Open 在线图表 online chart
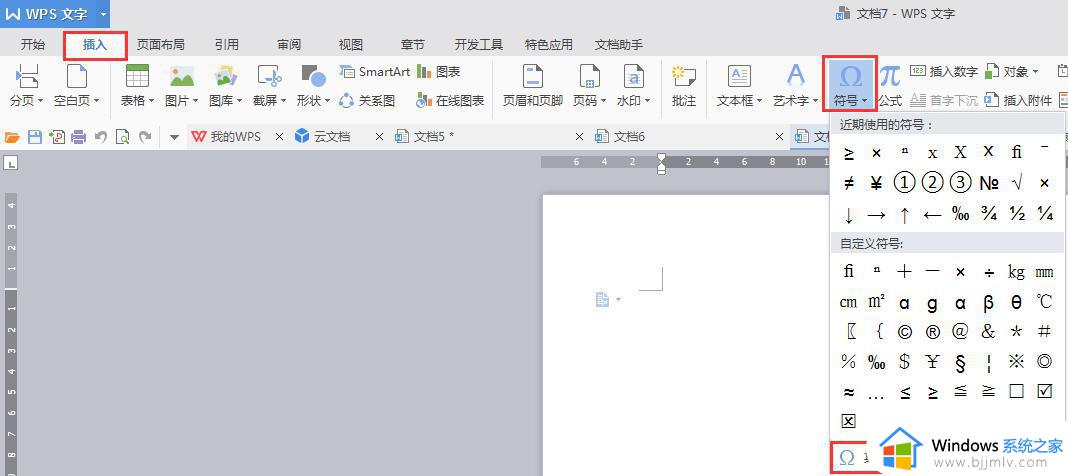The height and width of the screenshot is (476, 1068). 451,101
